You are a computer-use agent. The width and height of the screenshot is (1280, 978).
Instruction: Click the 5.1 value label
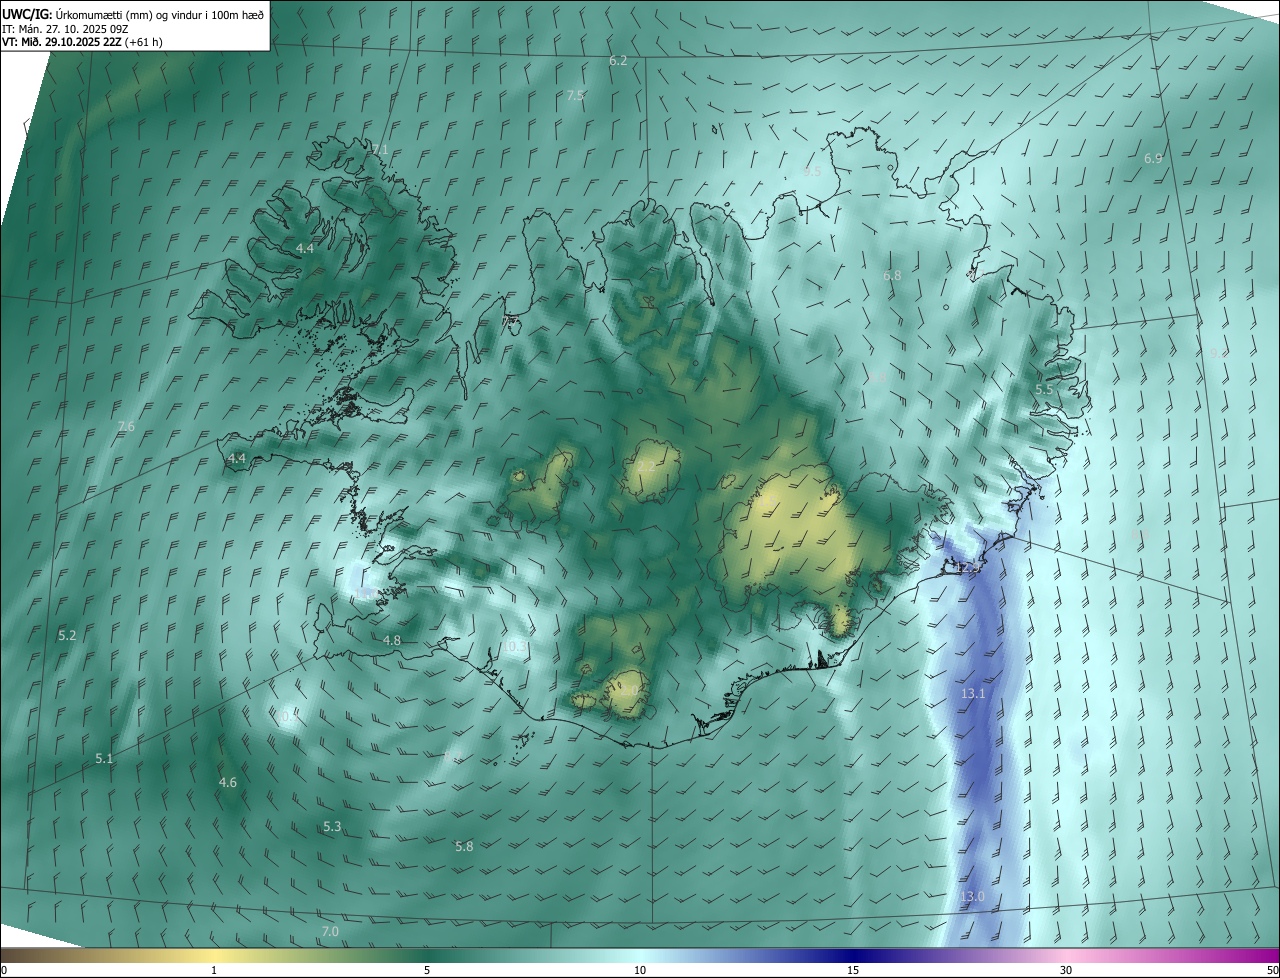tap(104, 760)
